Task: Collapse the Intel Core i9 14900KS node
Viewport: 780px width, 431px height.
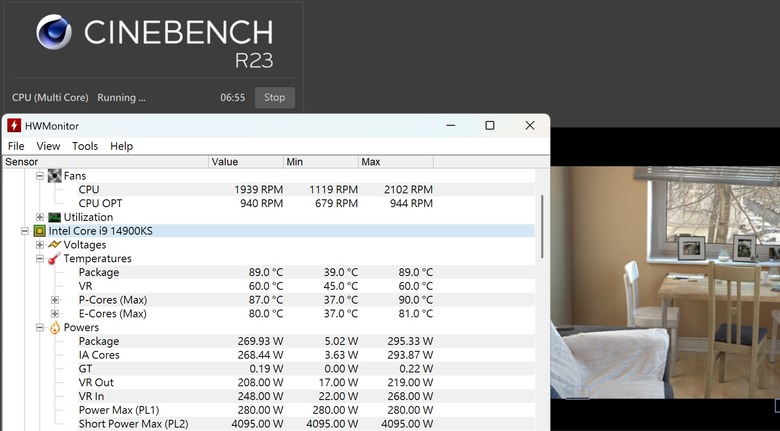Action: [x=25, y=231]
